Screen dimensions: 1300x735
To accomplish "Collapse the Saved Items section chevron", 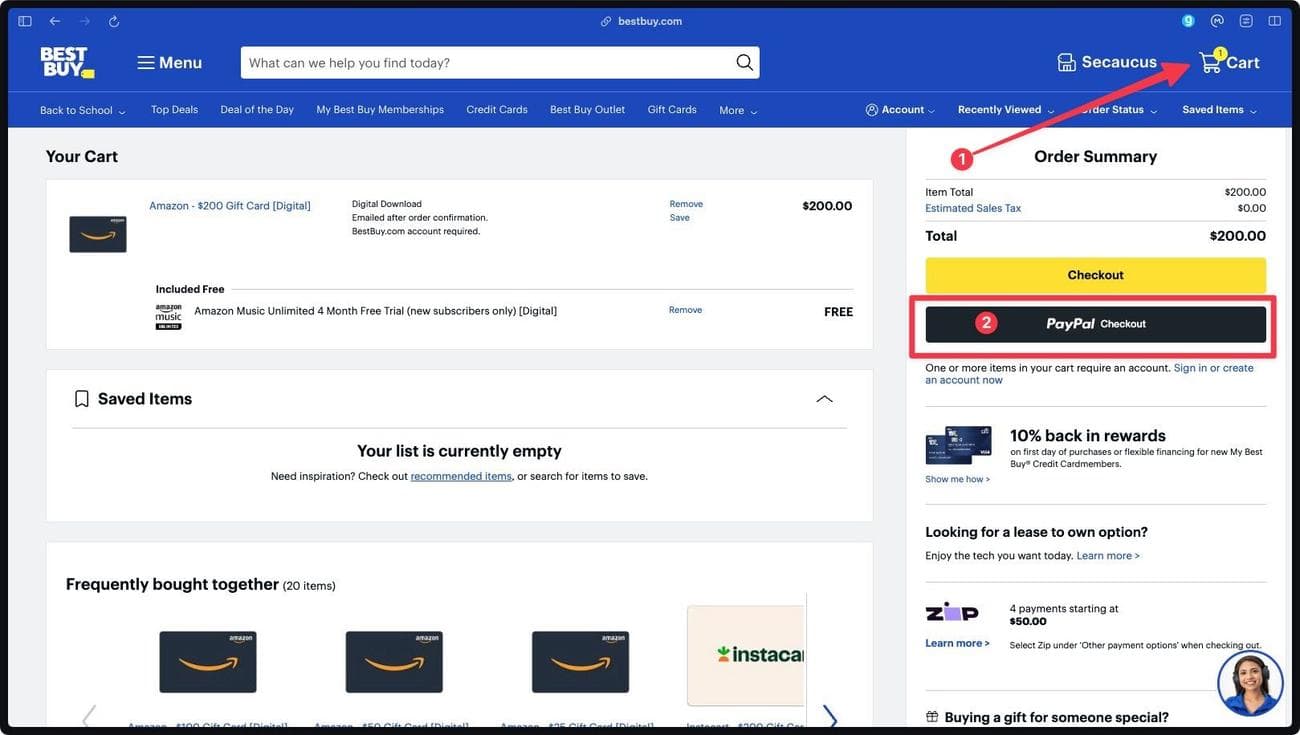I will pyautogui.click(x=823, y=398).
